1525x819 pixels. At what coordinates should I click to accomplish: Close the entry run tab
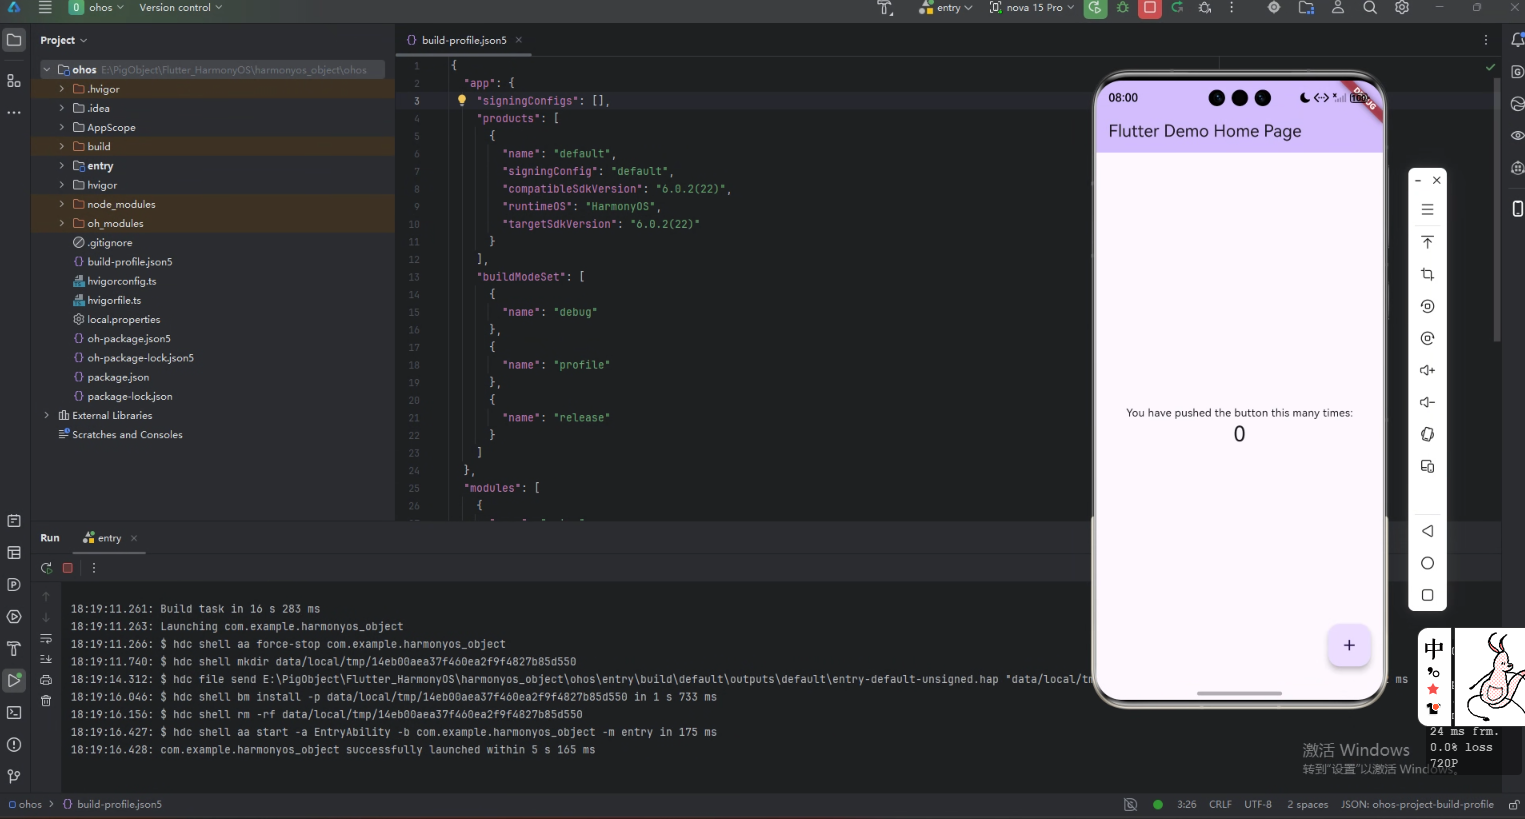(x=134, y=538)
